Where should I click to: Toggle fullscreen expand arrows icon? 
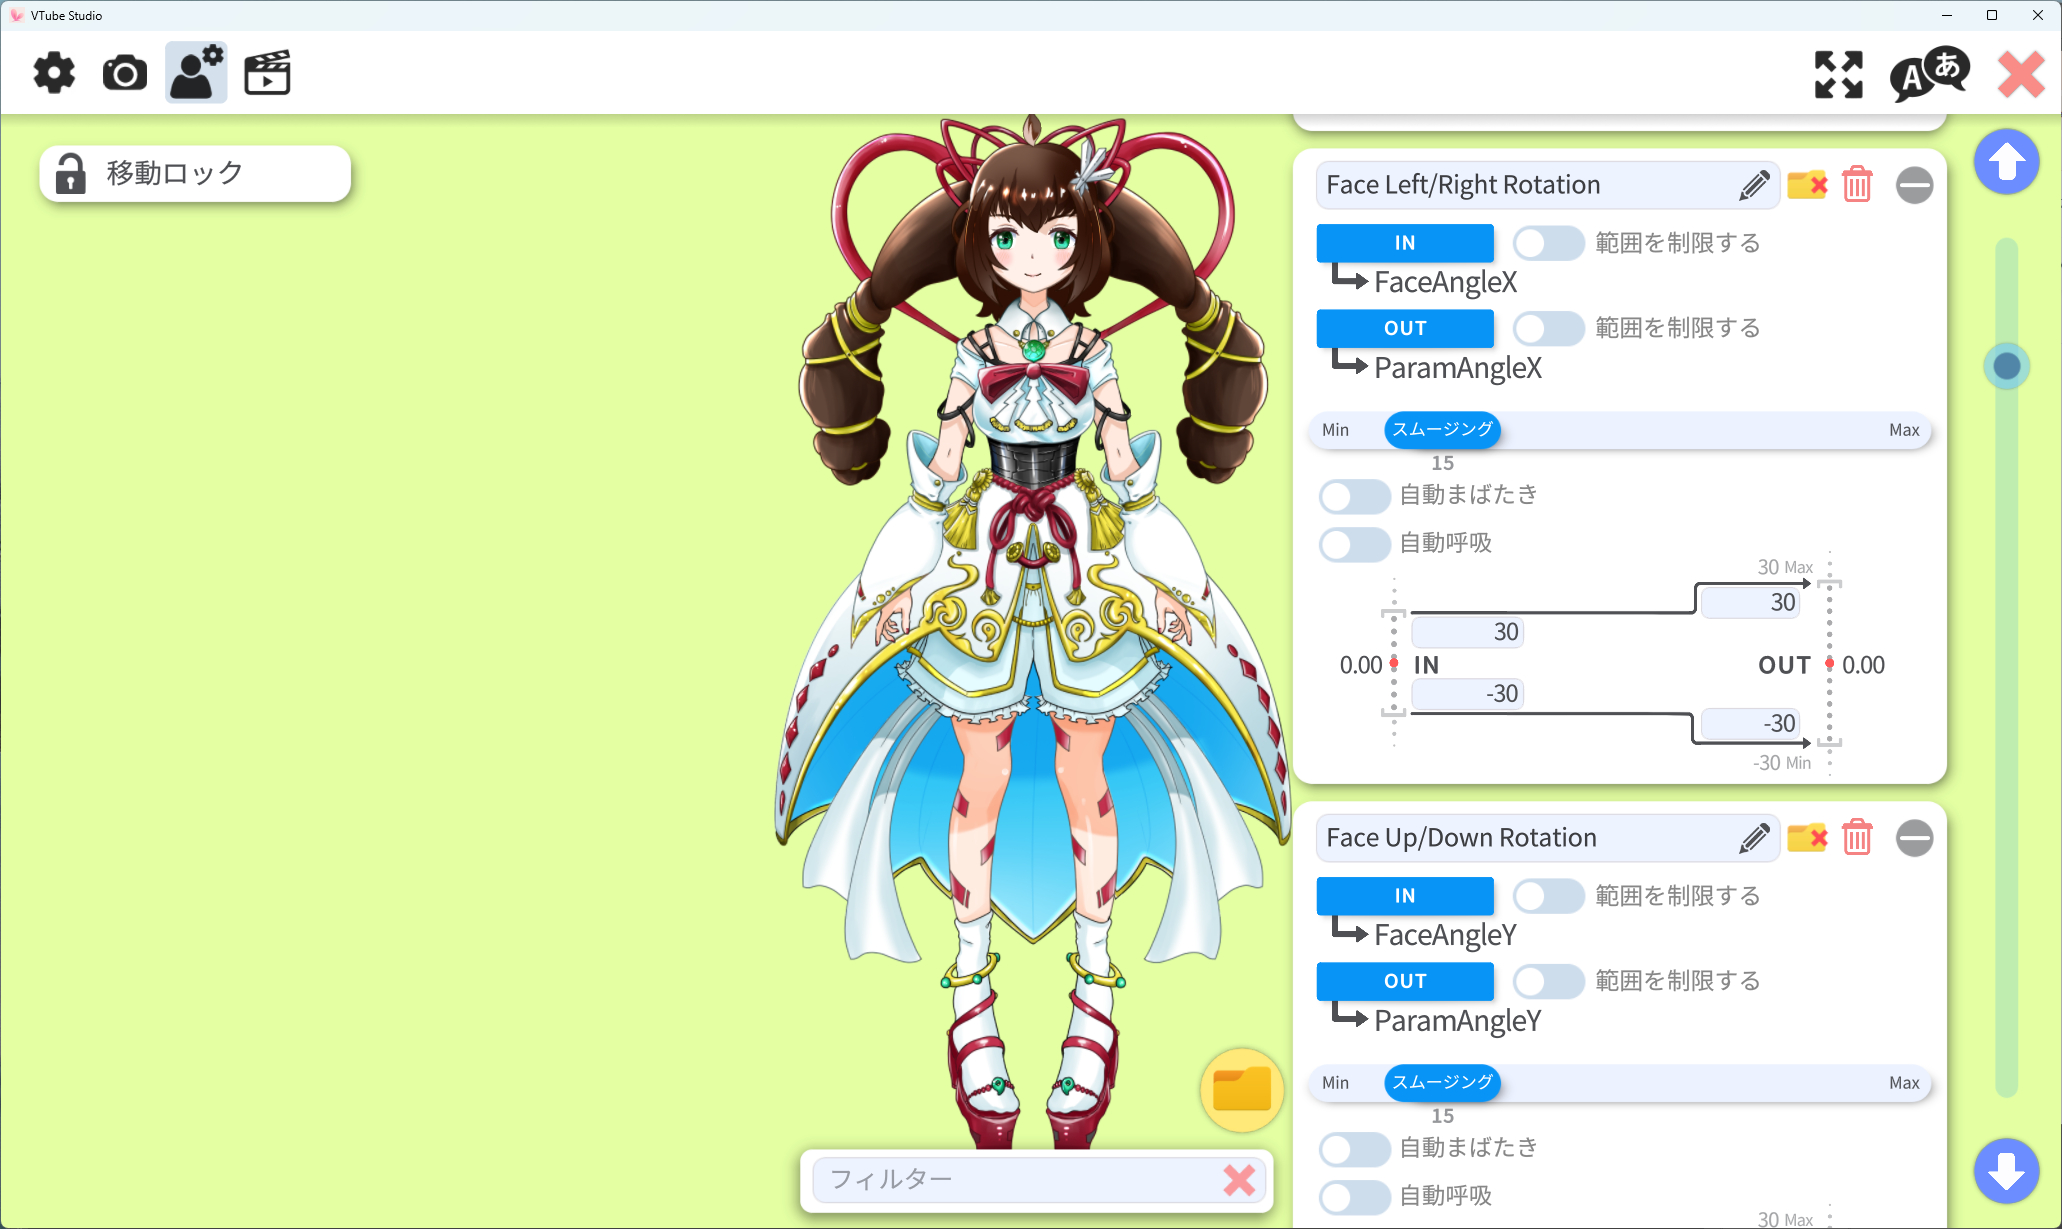pyautogui.click(x=1839, y=75)
